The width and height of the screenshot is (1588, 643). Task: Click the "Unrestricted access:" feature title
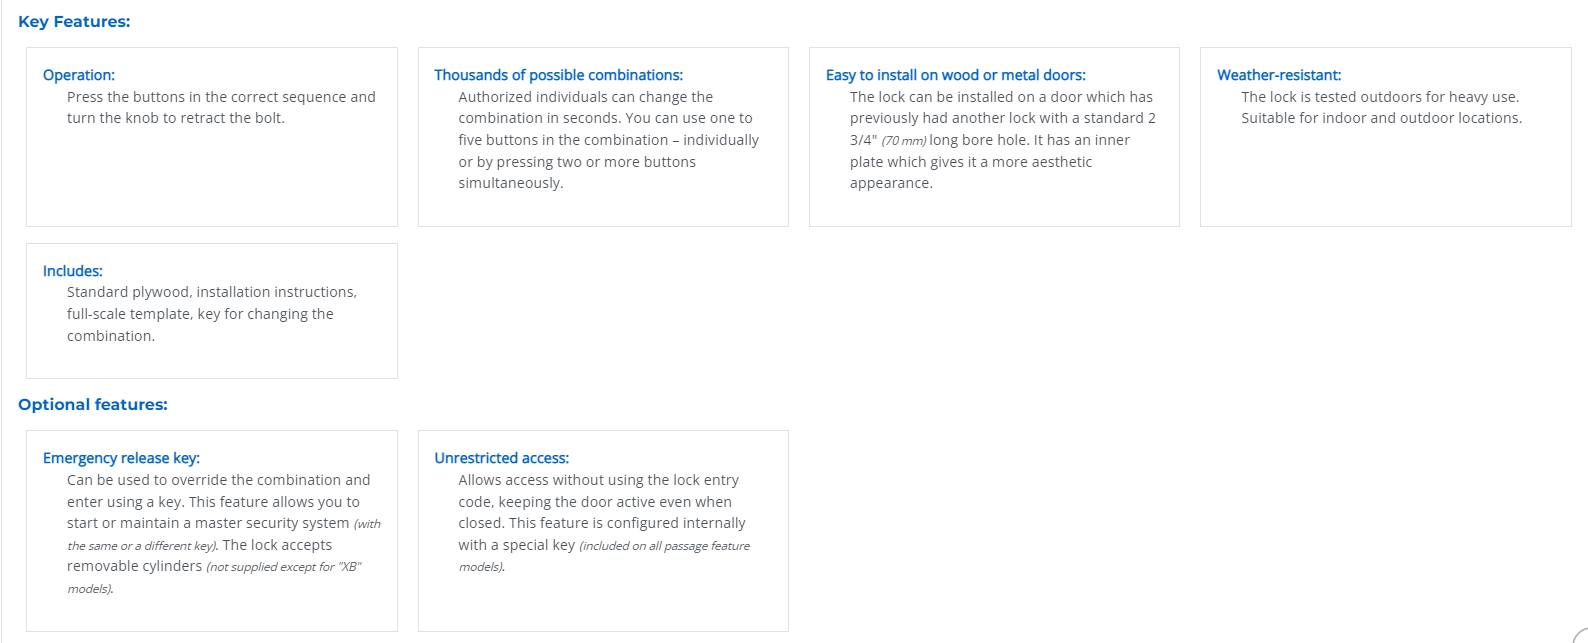501,458
